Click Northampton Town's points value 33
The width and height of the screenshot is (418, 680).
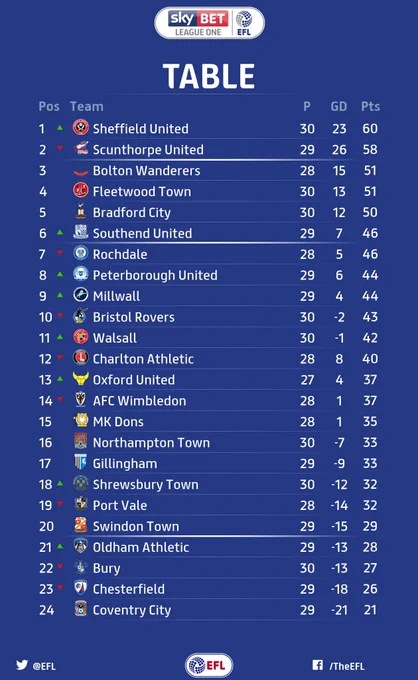(370, 442)
